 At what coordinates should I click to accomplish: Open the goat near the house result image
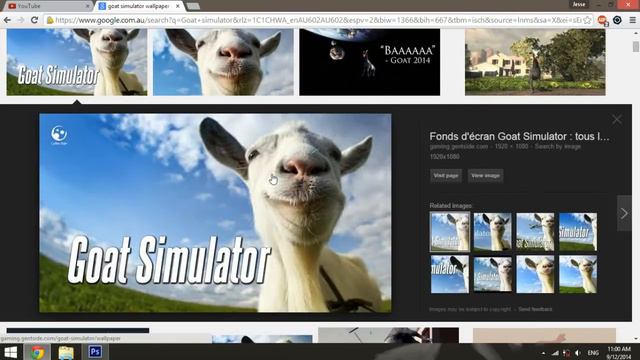tap(535, 62)
